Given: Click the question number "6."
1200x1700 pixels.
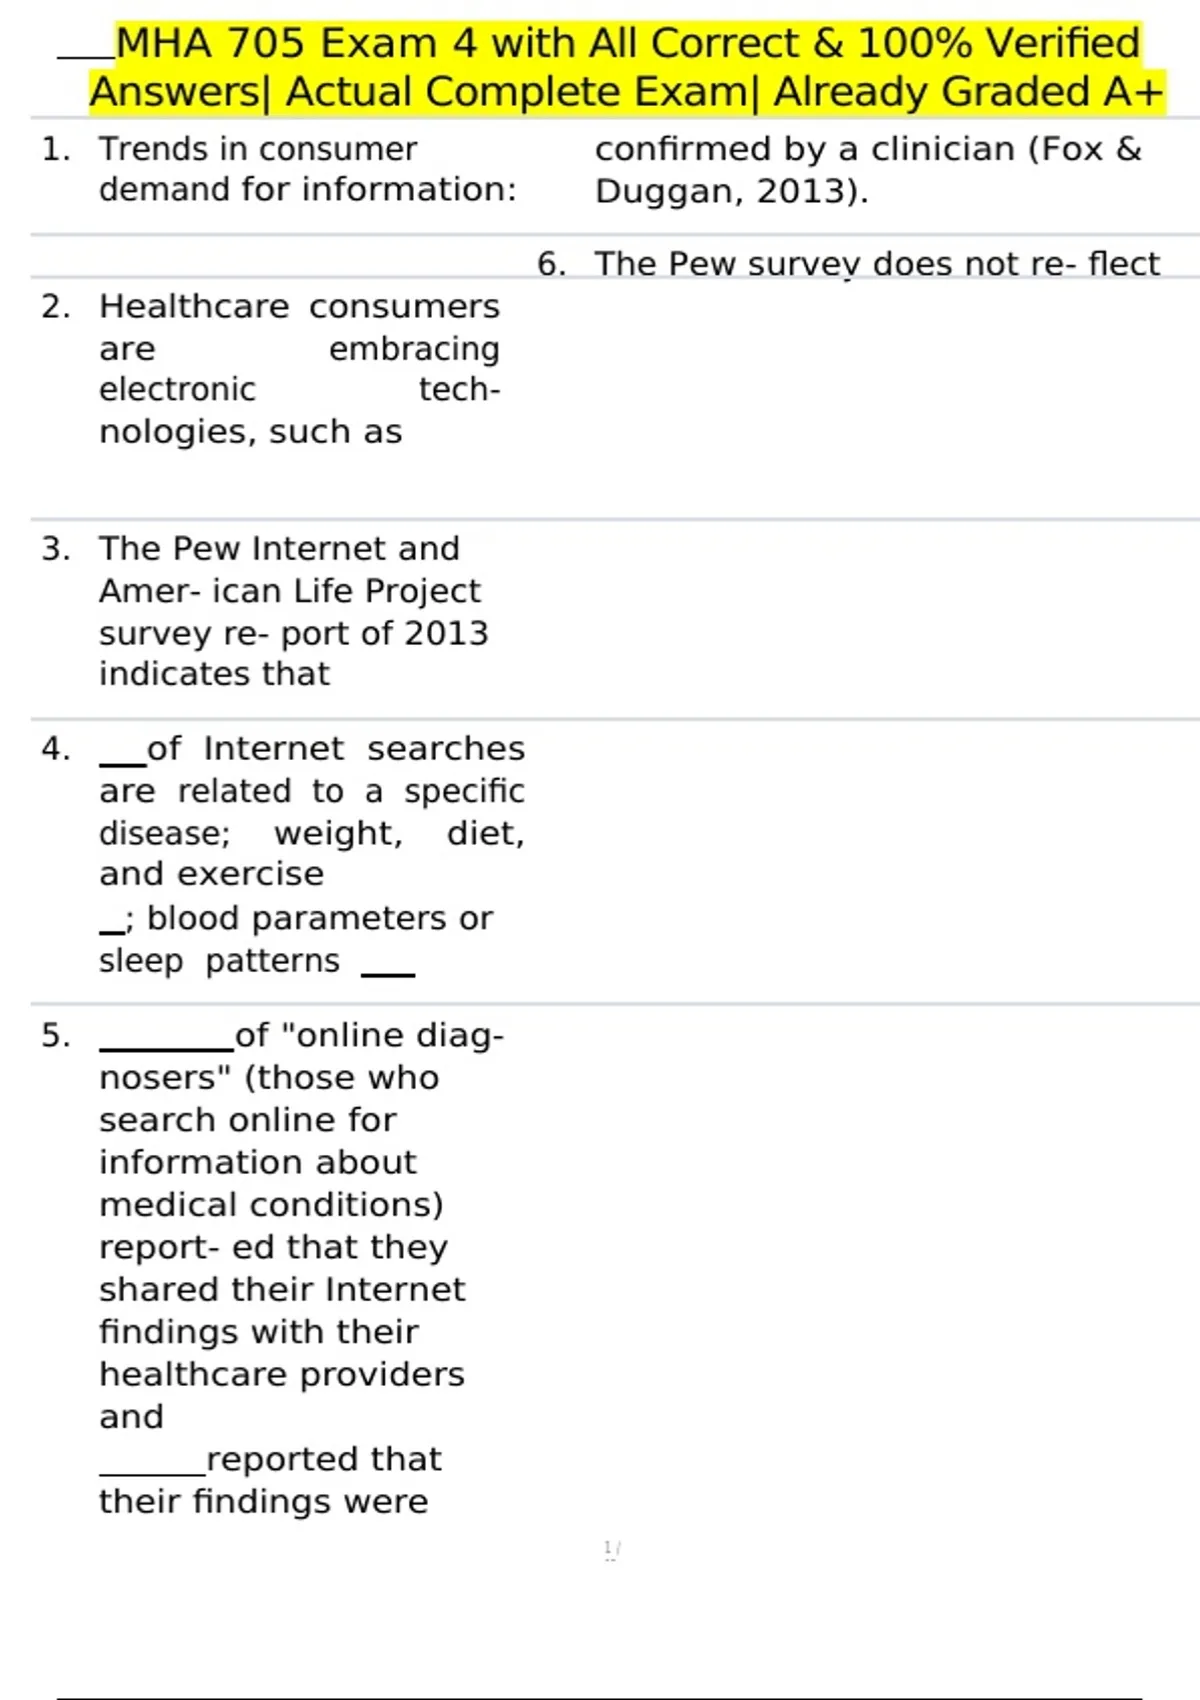Looking at the screenshot, I should click(551, 264).
